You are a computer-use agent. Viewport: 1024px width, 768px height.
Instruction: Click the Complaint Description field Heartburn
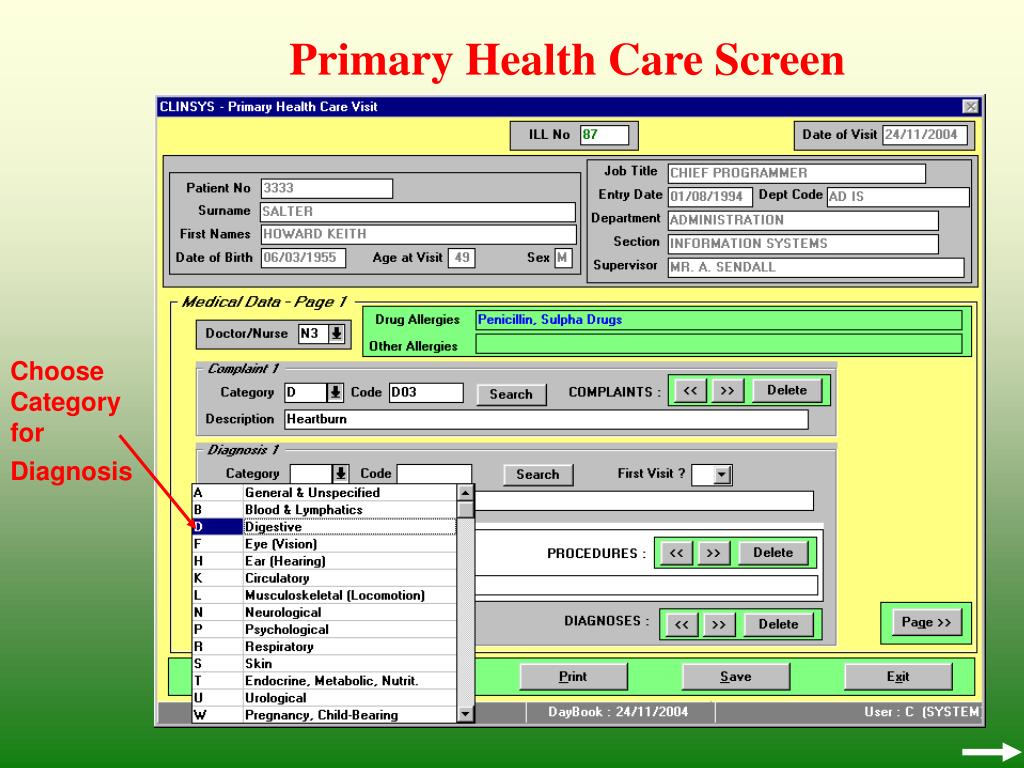[x=546, y=419]
